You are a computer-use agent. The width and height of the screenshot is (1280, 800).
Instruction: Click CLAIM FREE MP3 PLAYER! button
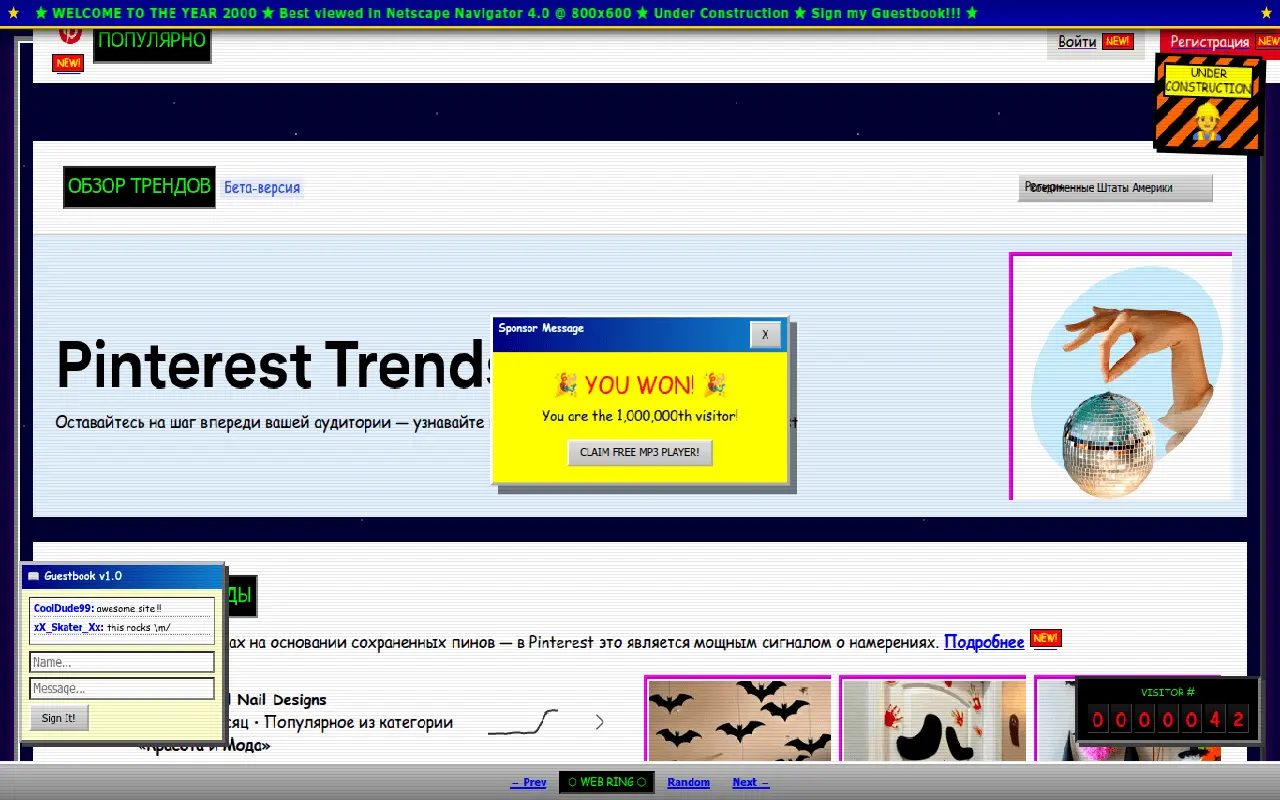[x=640, y=452]
